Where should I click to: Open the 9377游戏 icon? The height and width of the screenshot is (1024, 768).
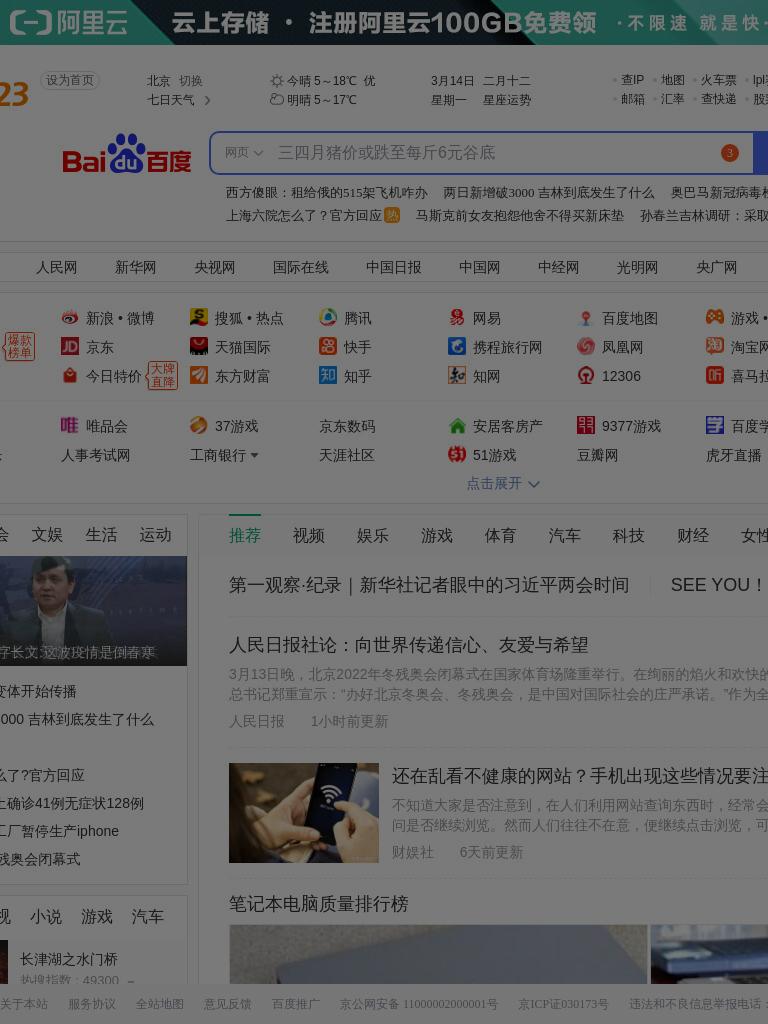coord(586,425)
